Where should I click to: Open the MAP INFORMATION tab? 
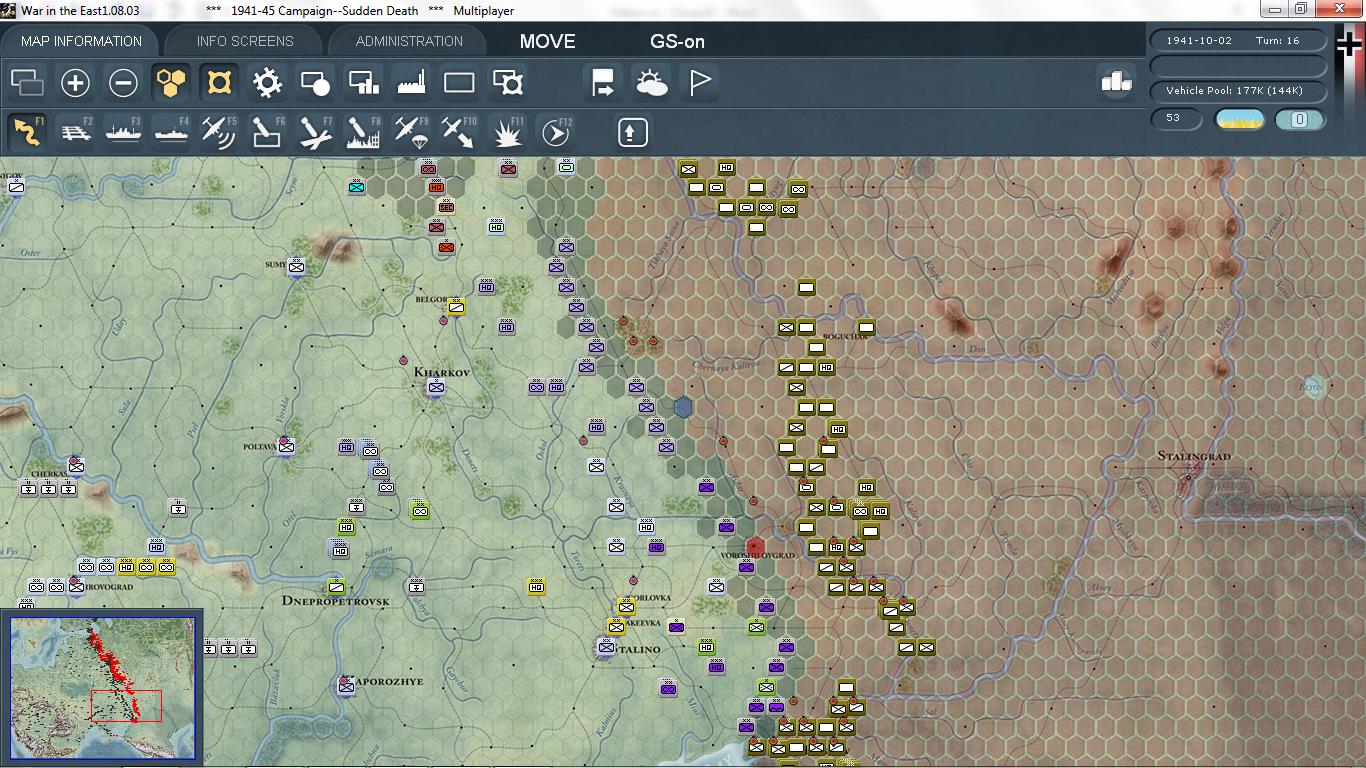click(81, 41)
